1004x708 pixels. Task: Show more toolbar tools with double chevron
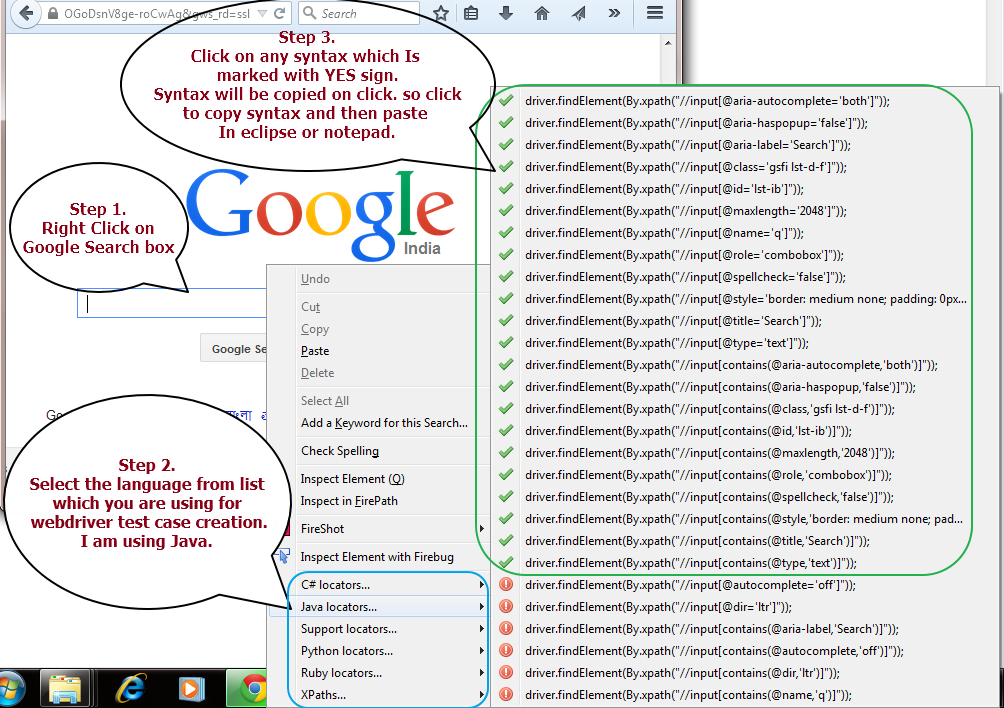pos(614,13)
